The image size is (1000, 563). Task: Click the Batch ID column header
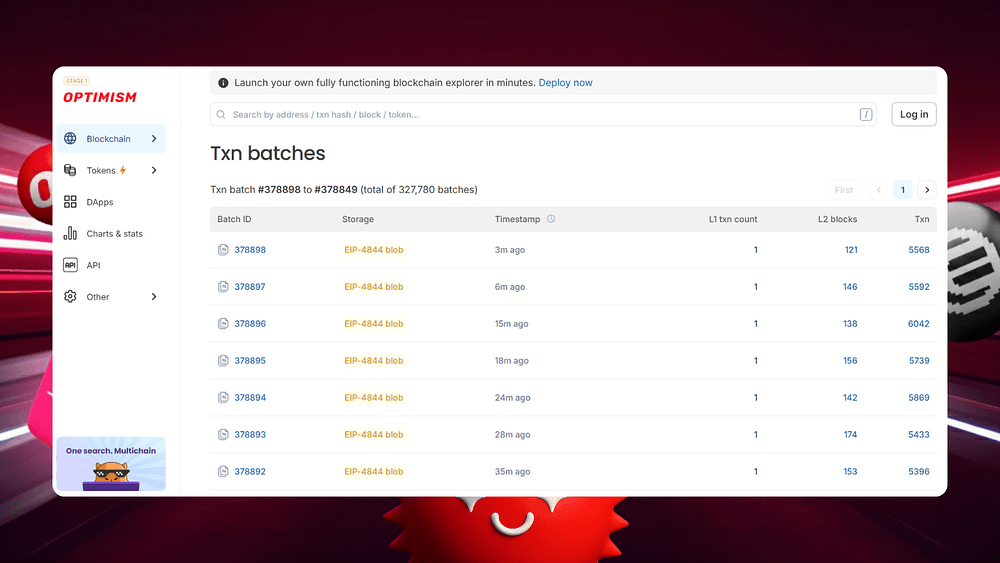pyautogui.click(x=234, y=219)
